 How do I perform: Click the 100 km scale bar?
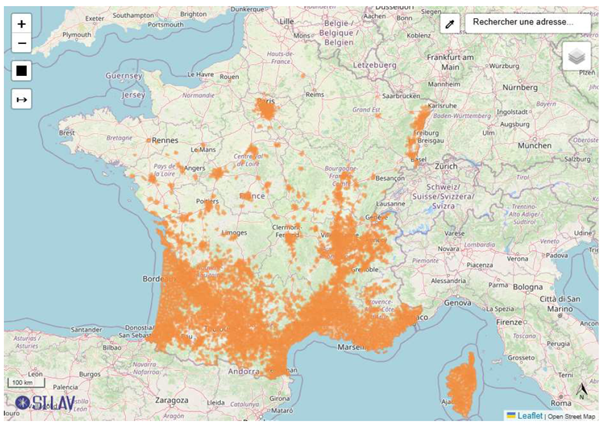pyautogui.click(x=26, y=383)
